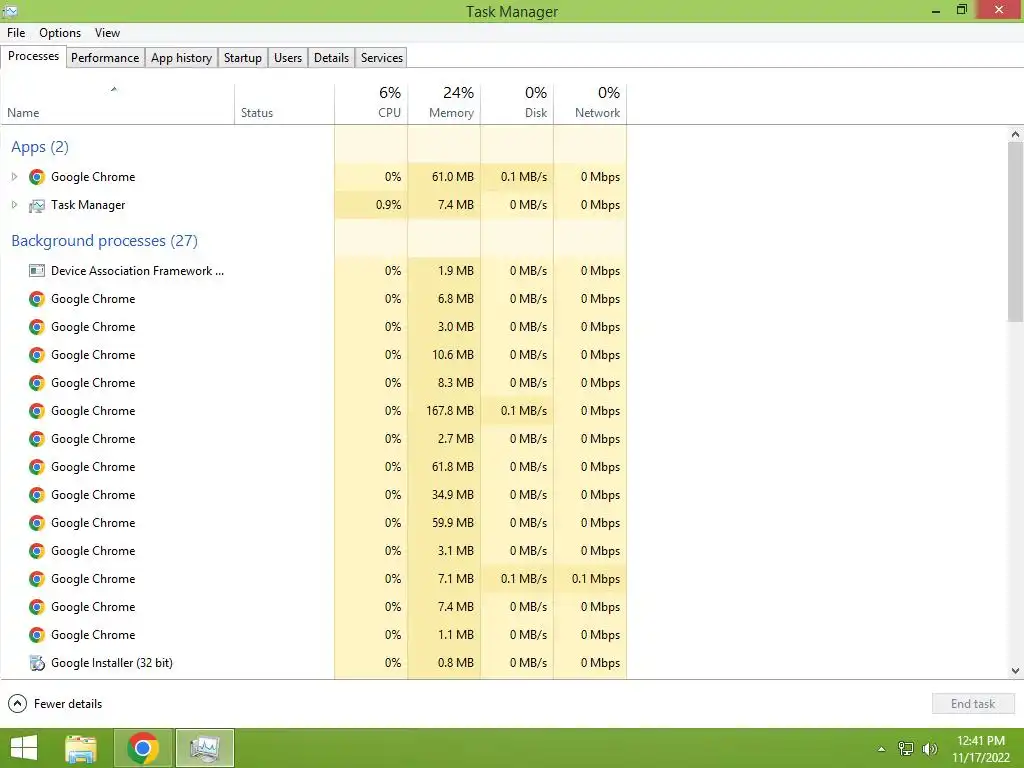The height and width of the screenshot is (768, 1024).
Task: Click the Chrome icon in the 3.1 MB row
Action: click(x=37, y=551)
